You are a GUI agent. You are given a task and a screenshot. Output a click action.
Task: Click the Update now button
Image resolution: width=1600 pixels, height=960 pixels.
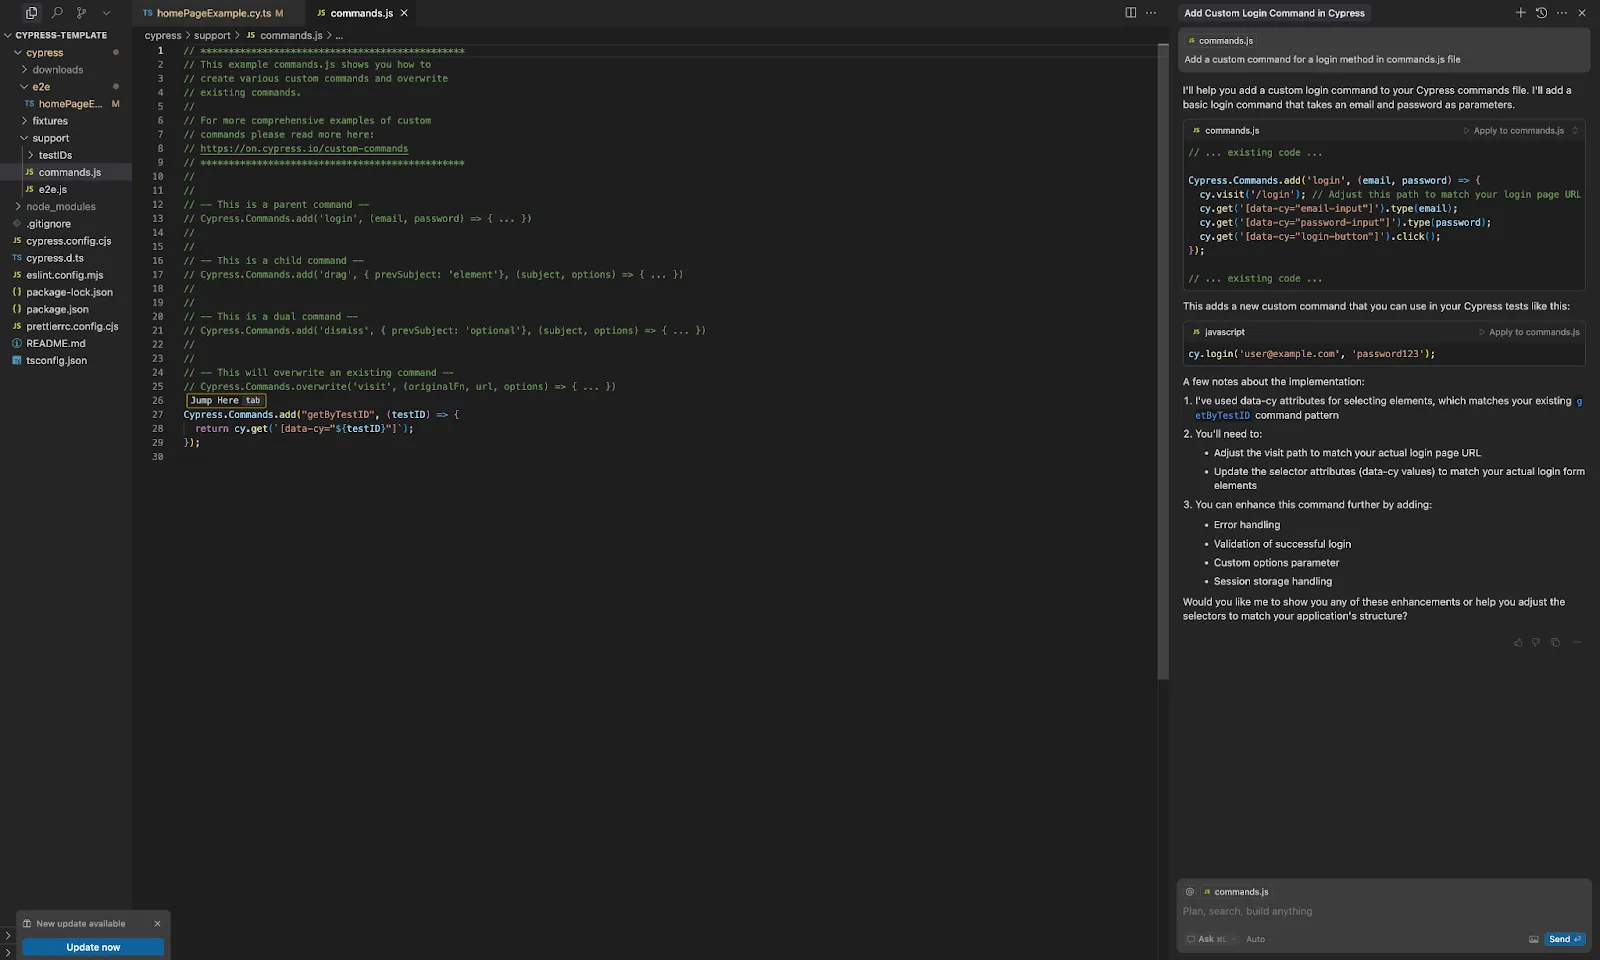coord(93,947)
